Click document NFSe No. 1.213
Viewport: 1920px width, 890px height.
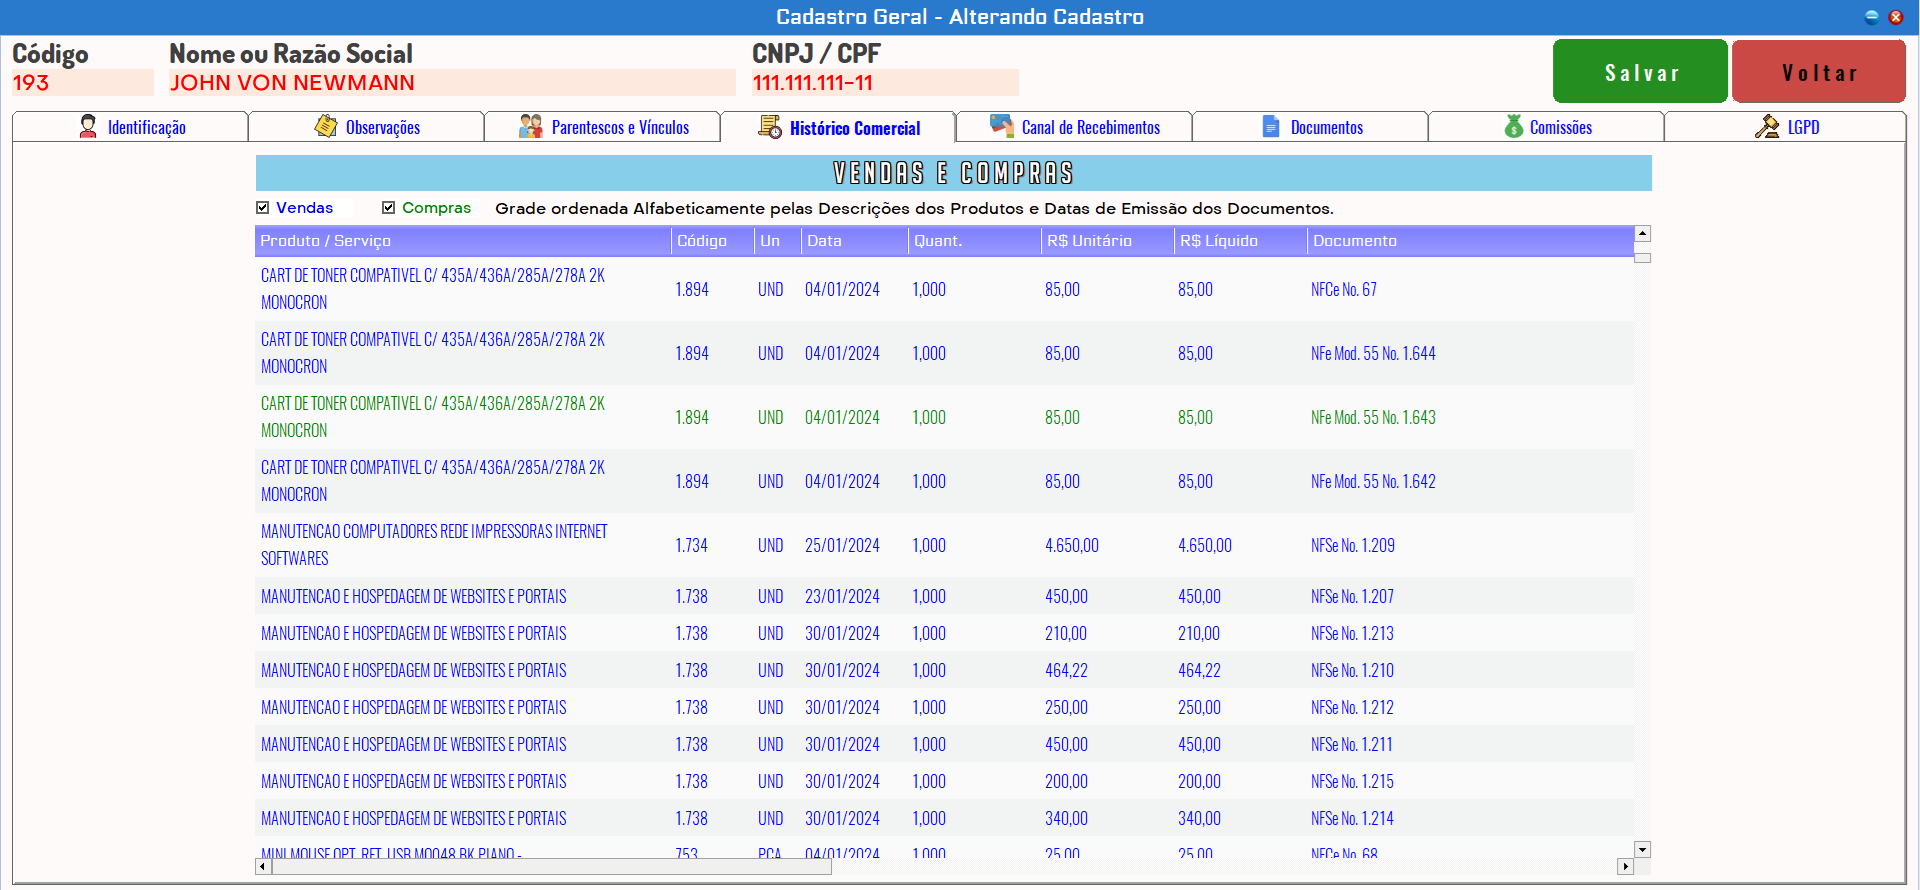1352,633
